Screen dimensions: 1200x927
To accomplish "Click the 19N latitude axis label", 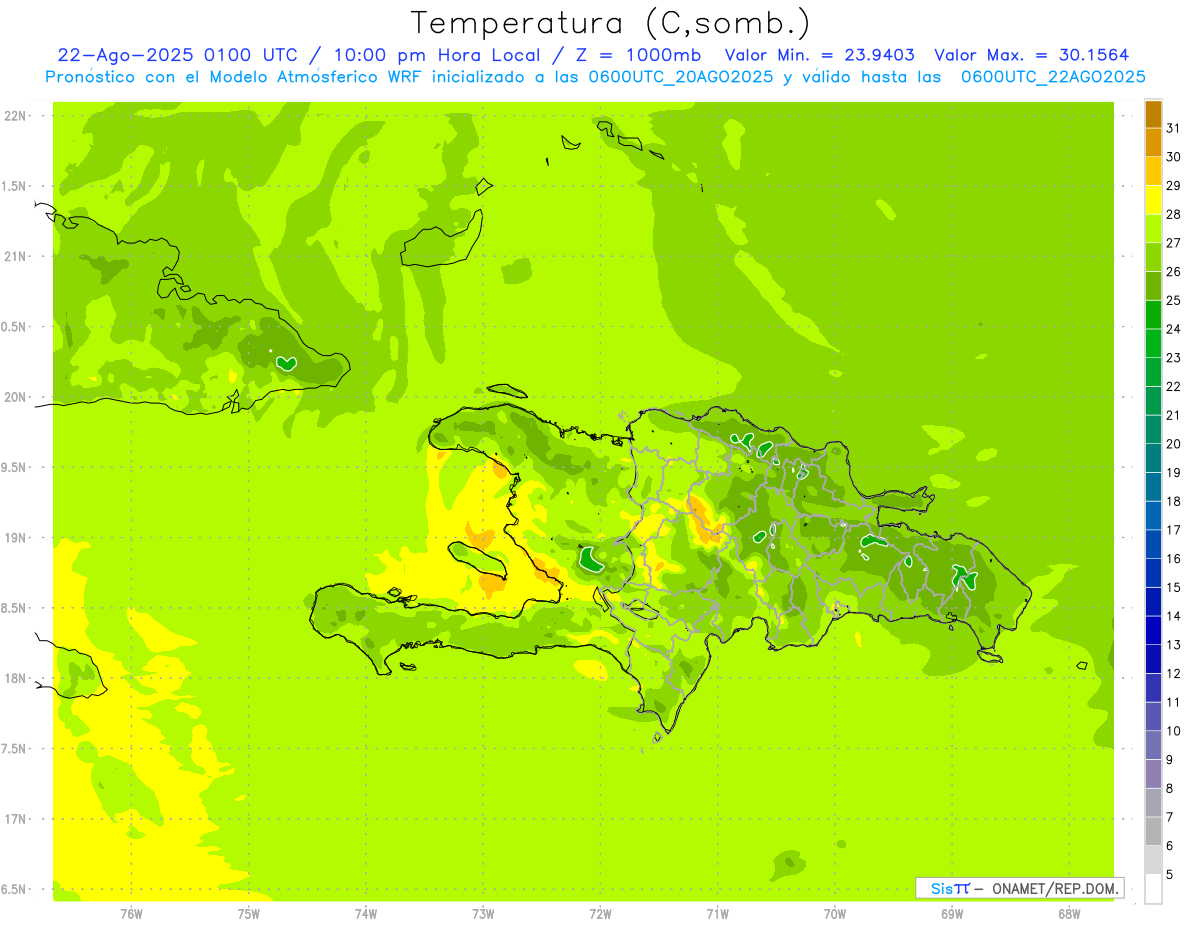I will [15, 538].
